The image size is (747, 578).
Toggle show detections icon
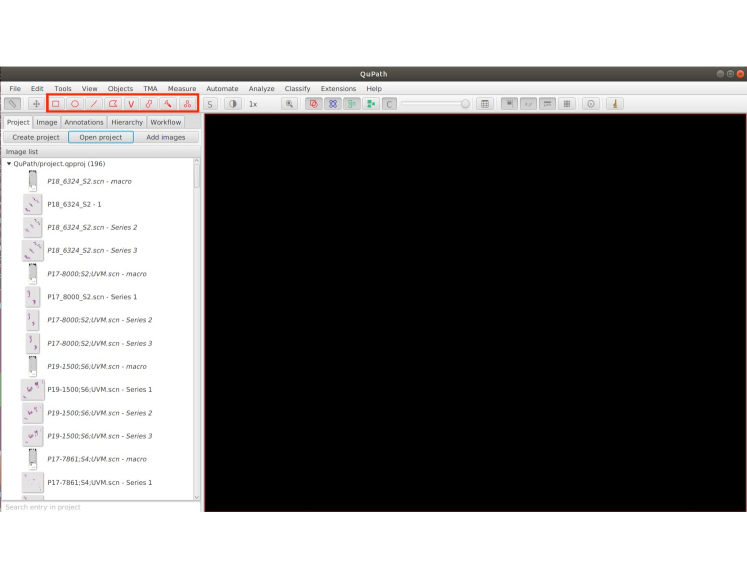click(352, 104)
